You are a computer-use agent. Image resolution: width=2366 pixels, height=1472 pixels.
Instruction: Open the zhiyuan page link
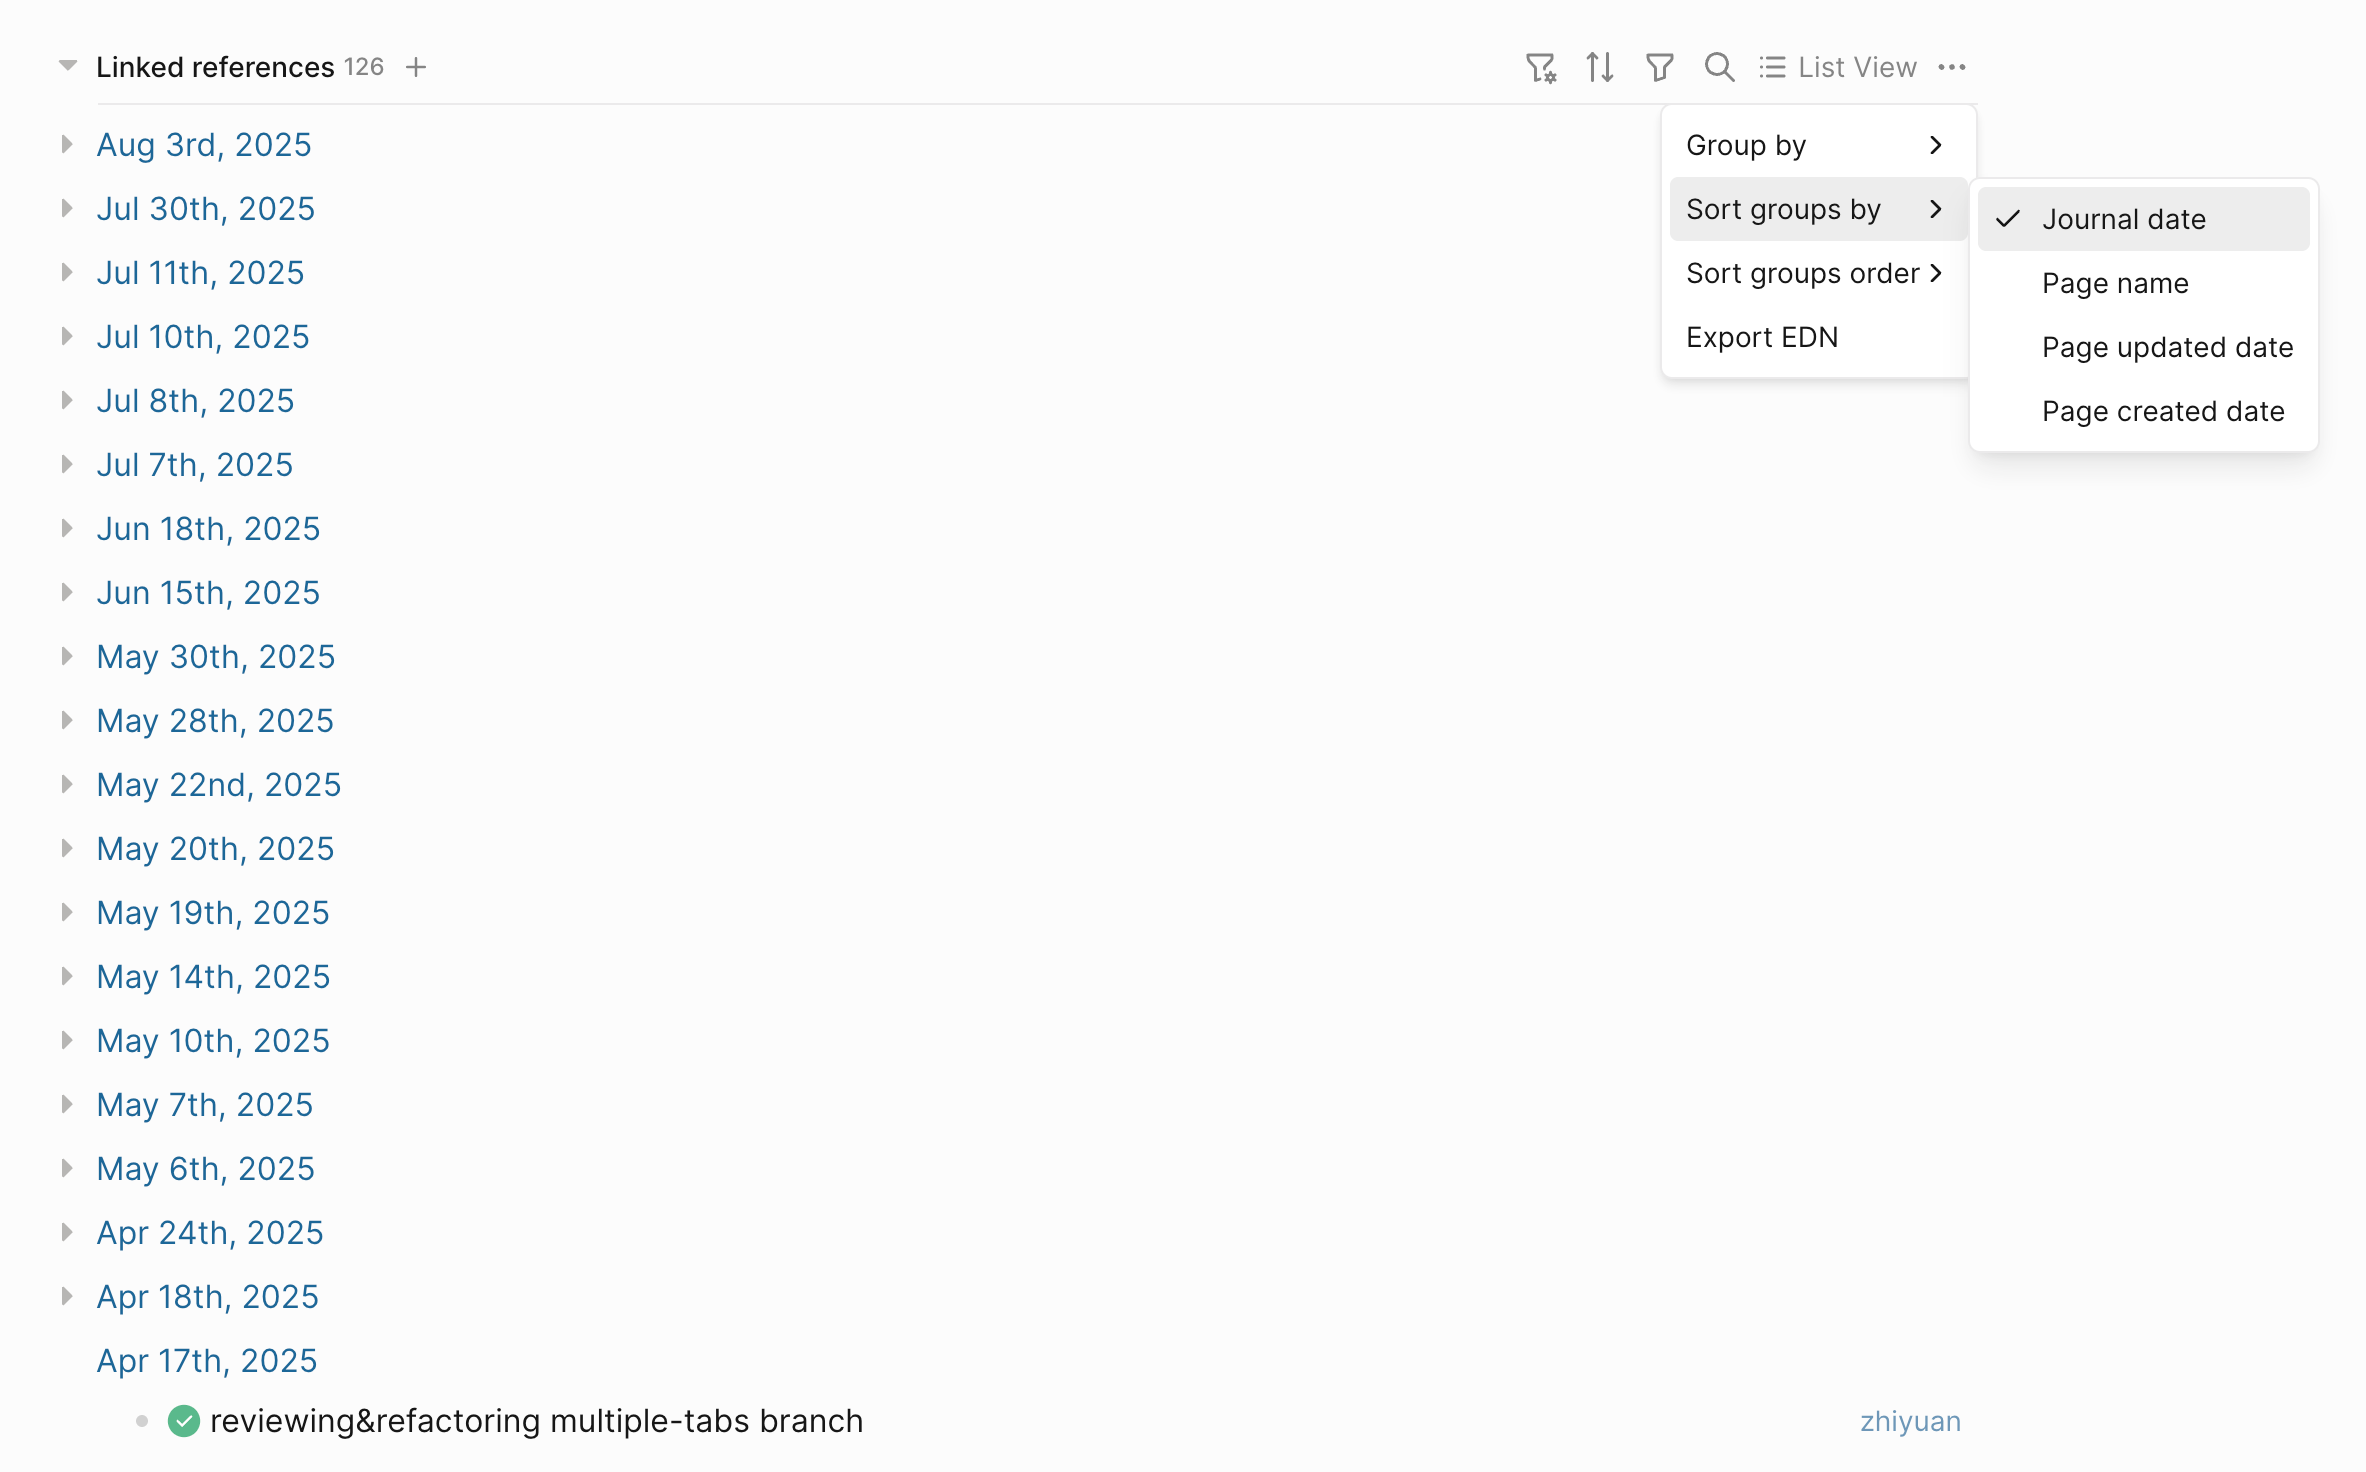pos(1909,1421)
